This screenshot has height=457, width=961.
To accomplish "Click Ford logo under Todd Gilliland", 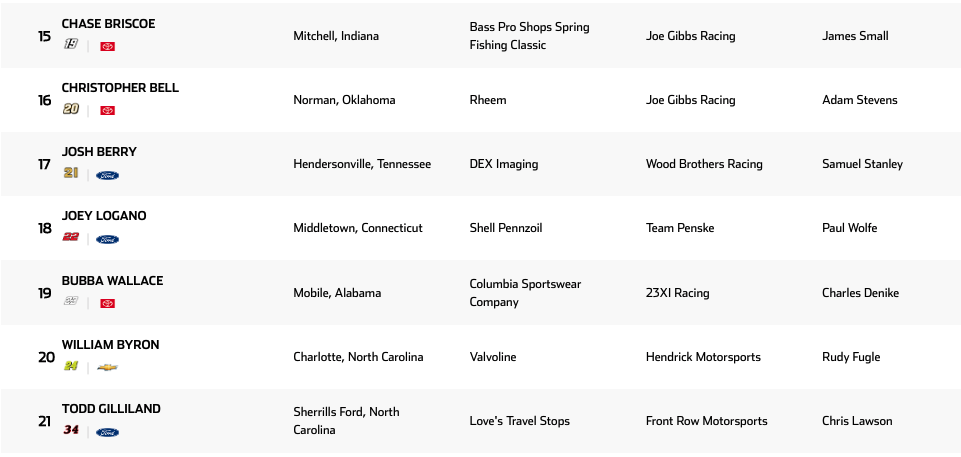I will 107,432.
